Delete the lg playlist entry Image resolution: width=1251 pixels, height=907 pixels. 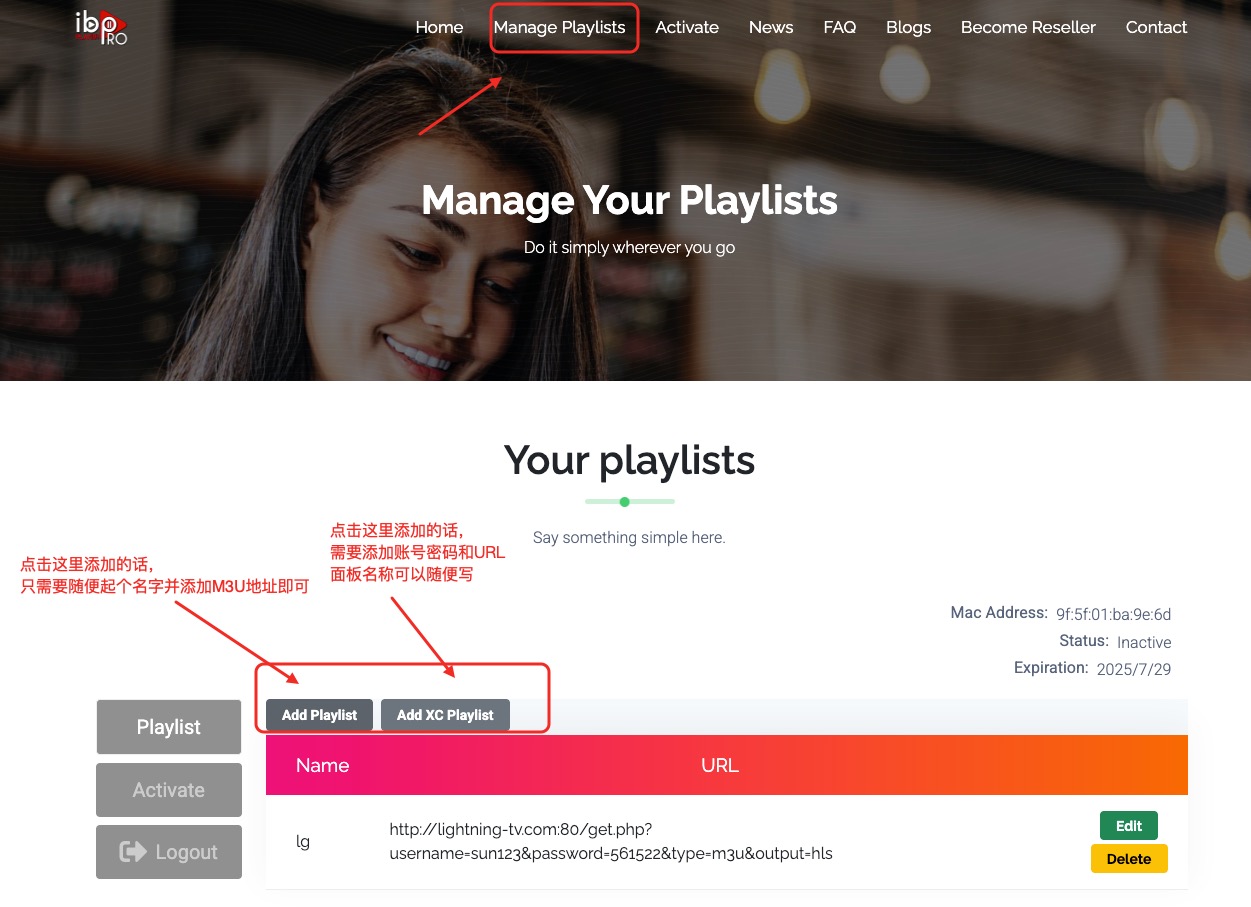(x=1129, y=859)
